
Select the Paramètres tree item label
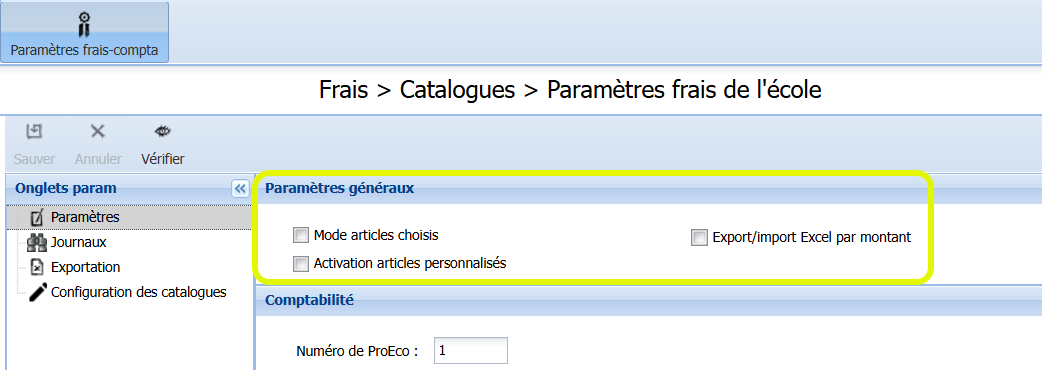pos(85,217)
